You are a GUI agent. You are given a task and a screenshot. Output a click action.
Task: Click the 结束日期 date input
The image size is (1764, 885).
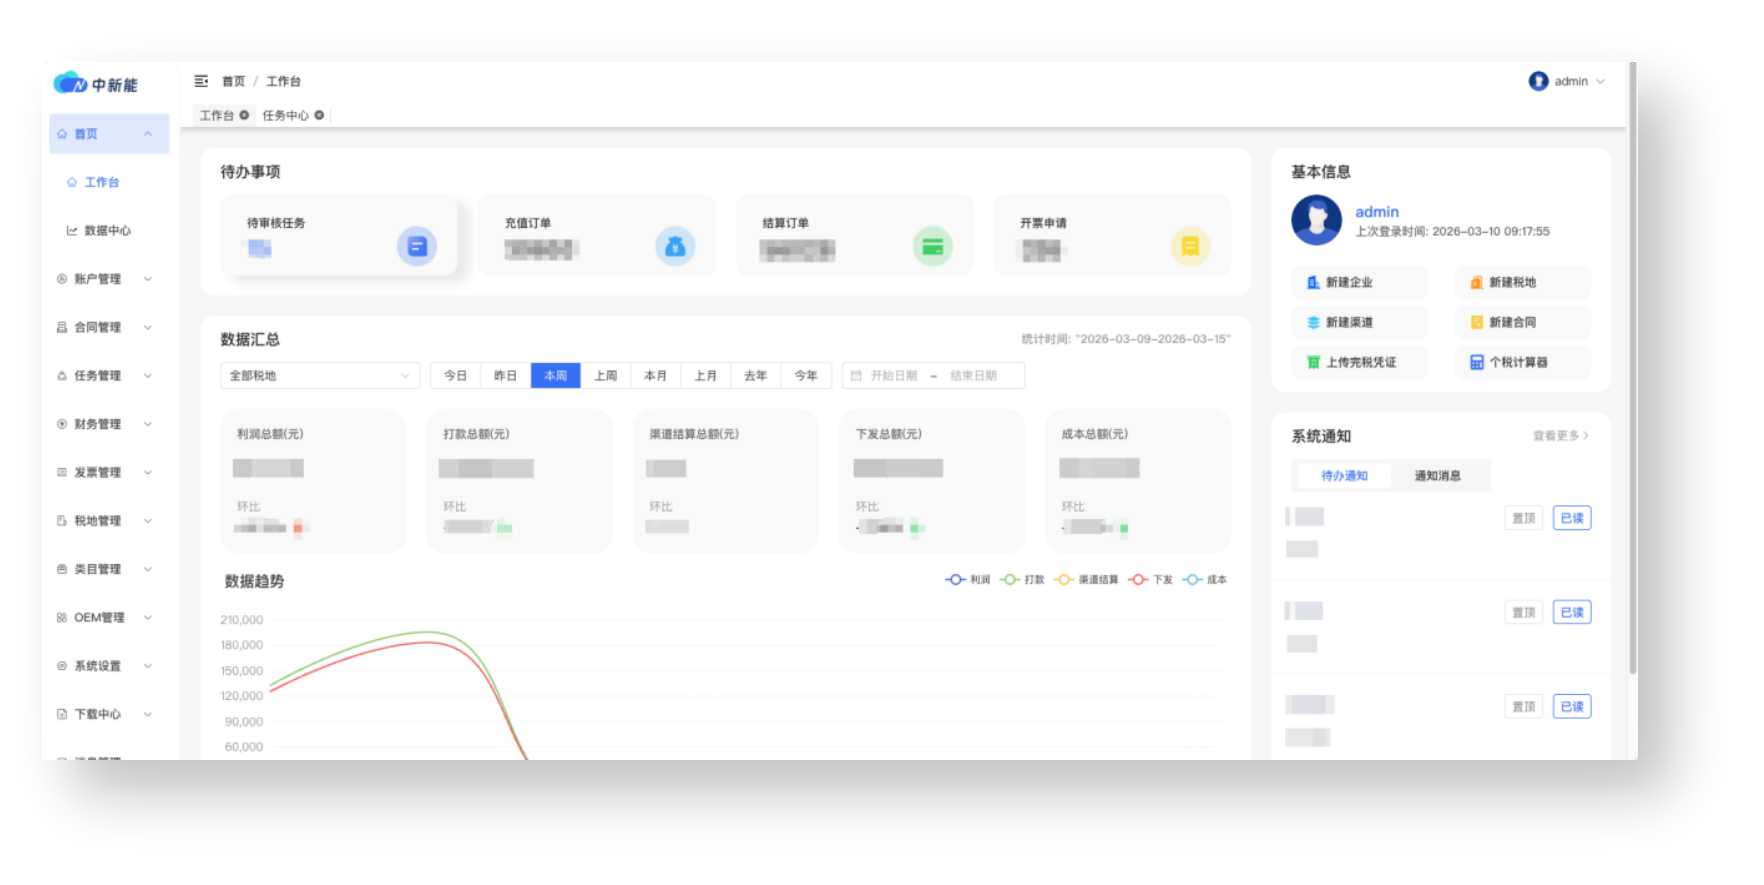pos(973,376)
